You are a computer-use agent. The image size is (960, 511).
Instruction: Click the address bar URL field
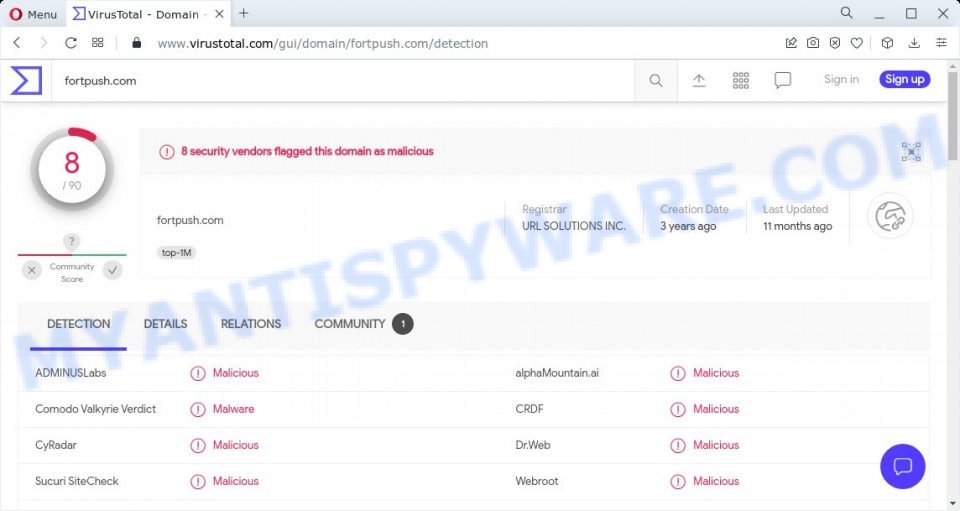tap(323, 43)
